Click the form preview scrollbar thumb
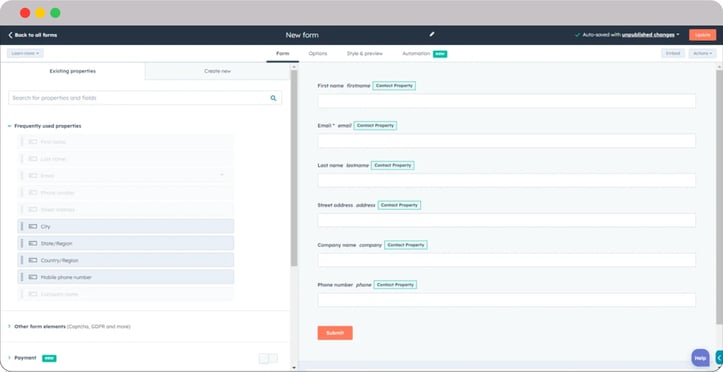The image size is (723, 372). coord(719,197)
